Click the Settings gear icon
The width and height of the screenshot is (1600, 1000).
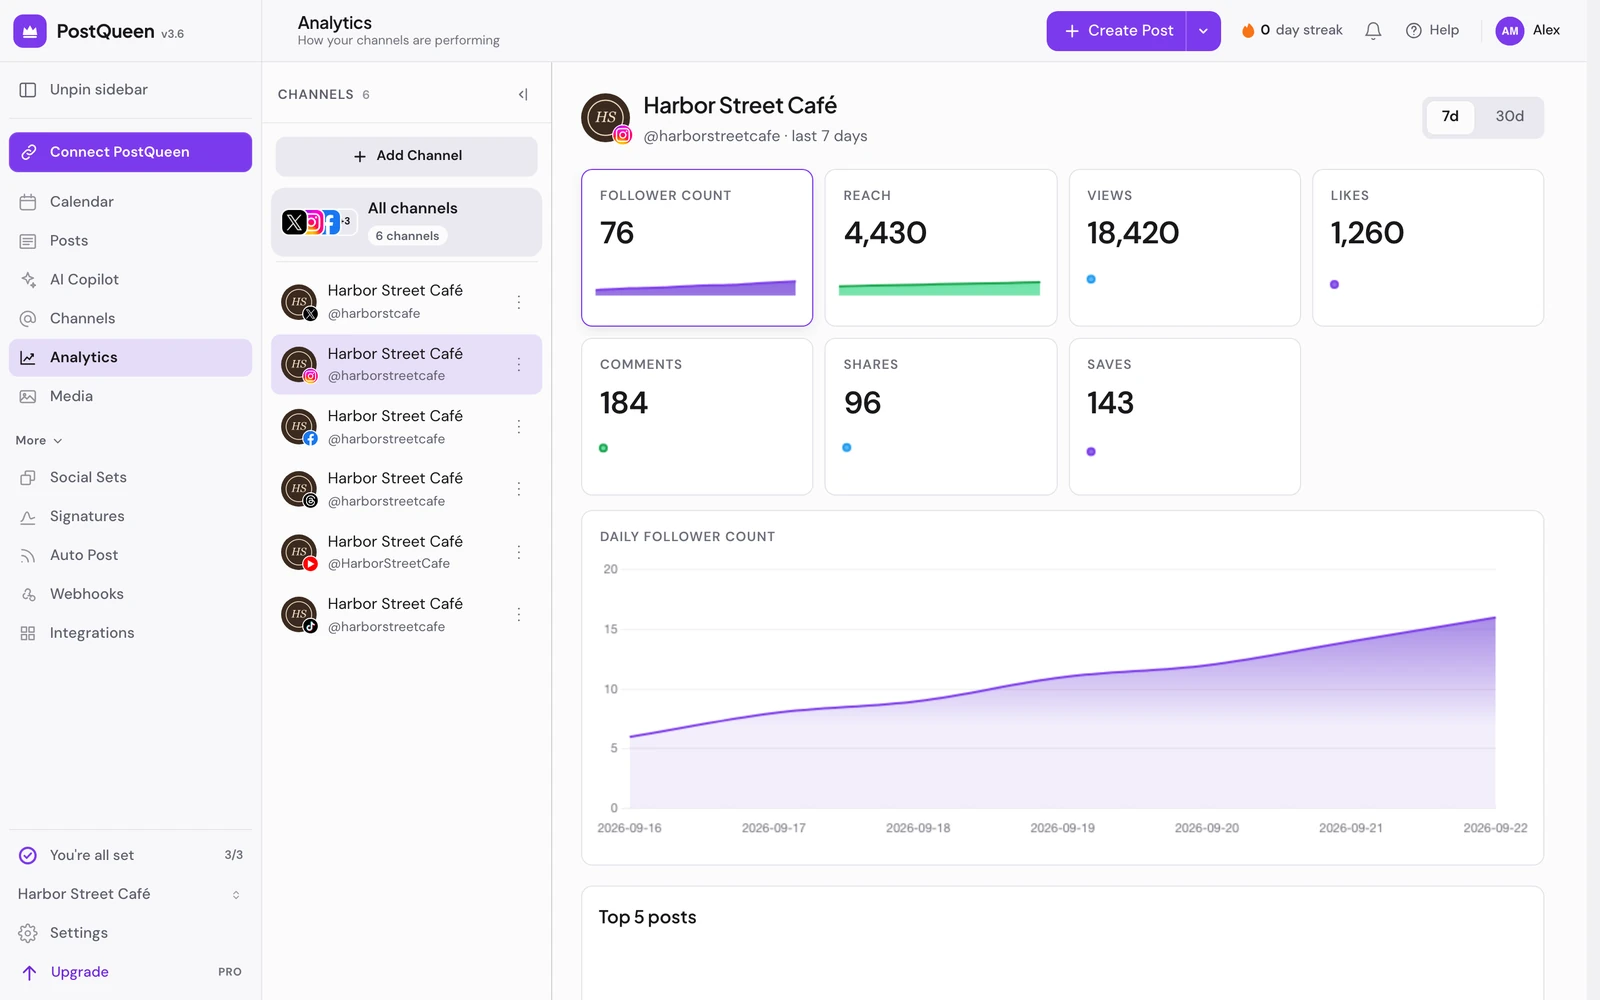[28, 933]
